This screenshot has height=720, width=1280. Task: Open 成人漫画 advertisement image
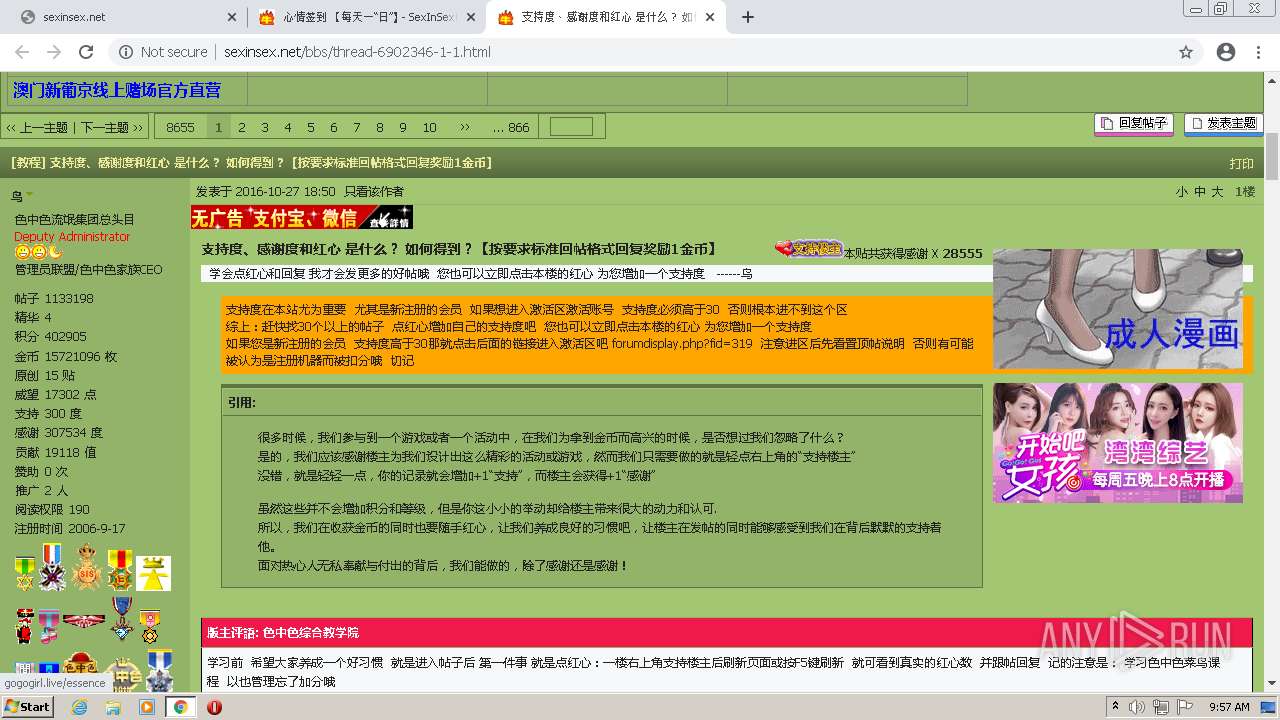tap(1118, 309)
